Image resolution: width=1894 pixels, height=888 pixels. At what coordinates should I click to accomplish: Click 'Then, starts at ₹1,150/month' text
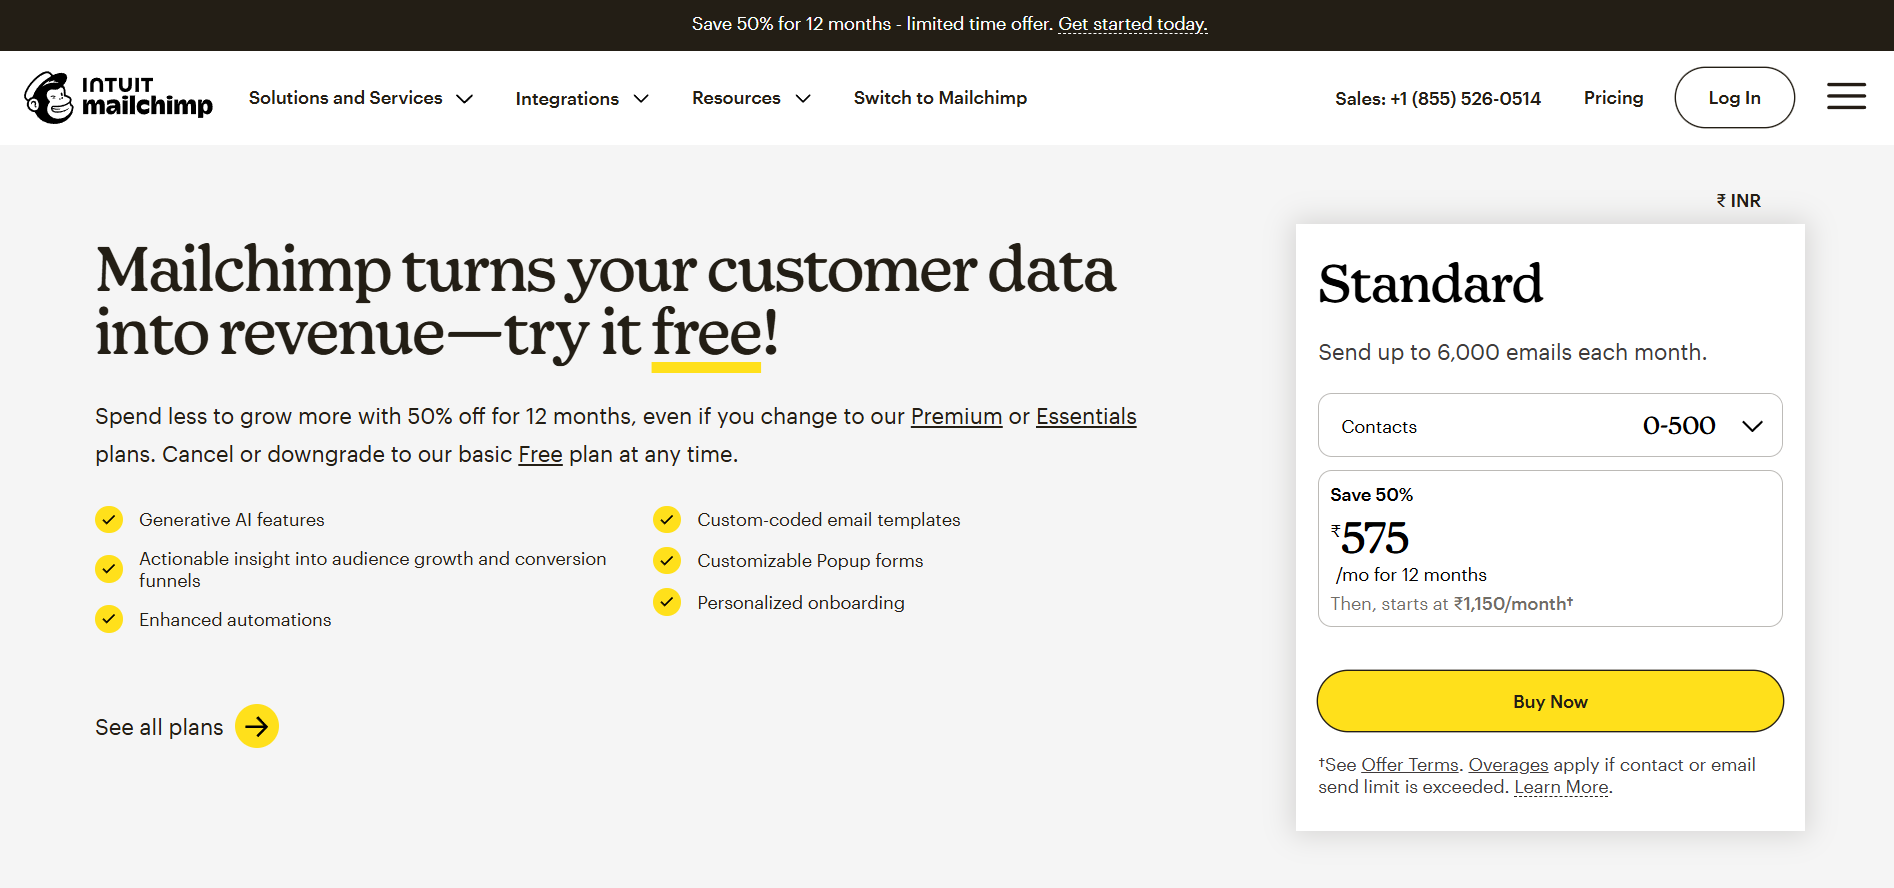[1451, 604]
